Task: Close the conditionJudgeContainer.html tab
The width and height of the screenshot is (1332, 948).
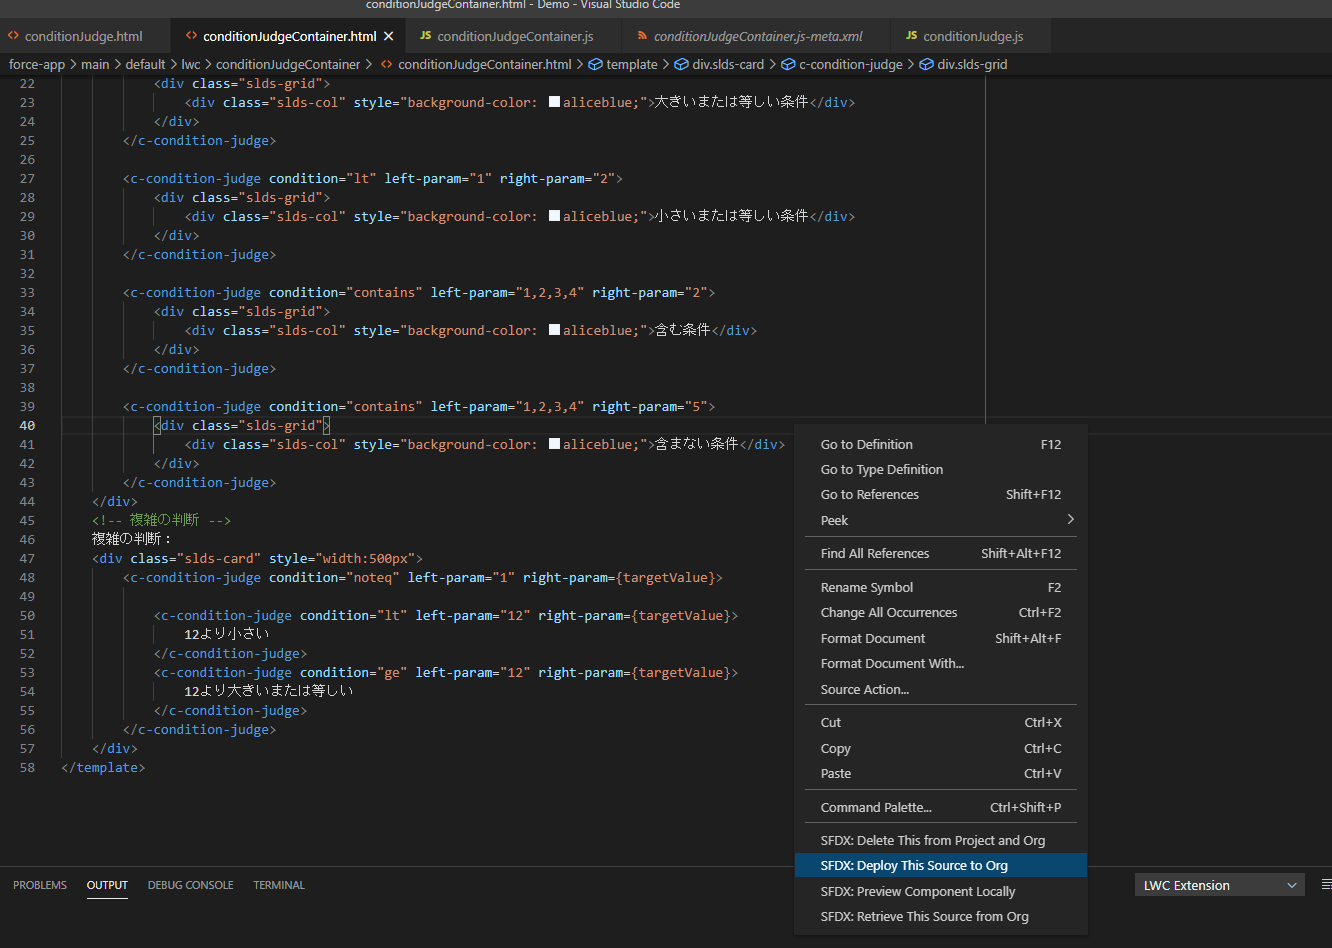Action: [x=389, y=36]
